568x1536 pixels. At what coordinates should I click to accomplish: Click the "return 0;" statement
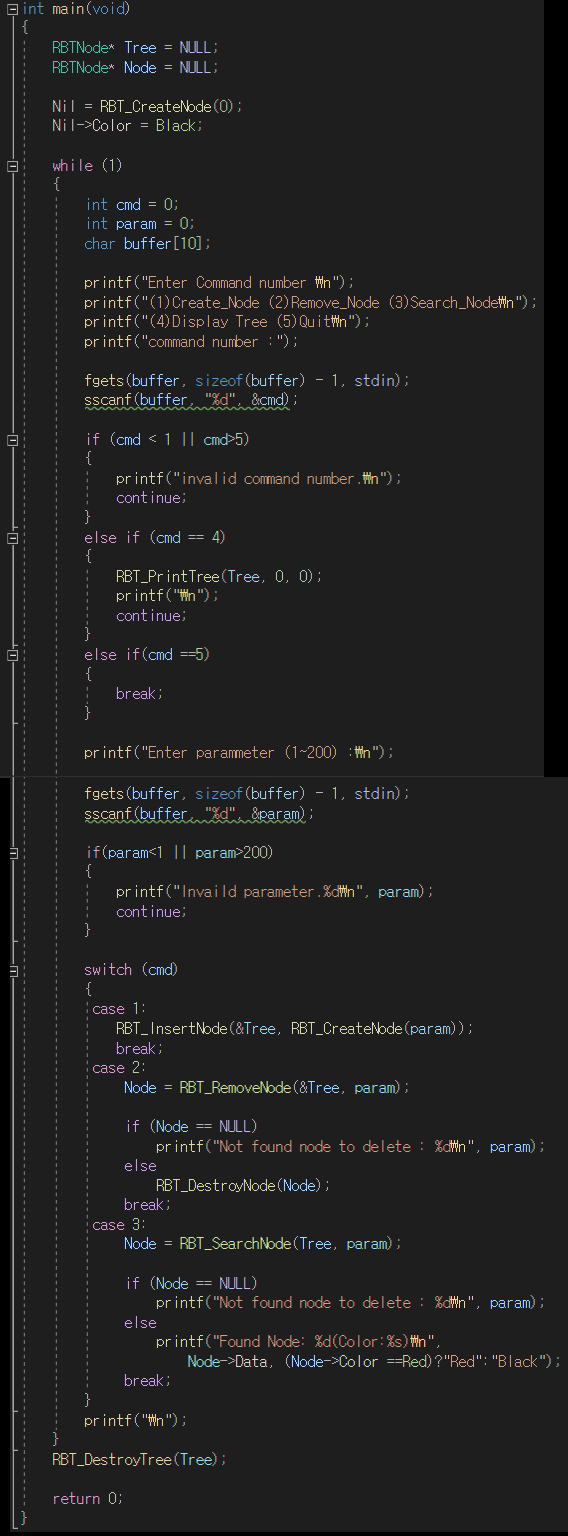tap(87, 1499)
